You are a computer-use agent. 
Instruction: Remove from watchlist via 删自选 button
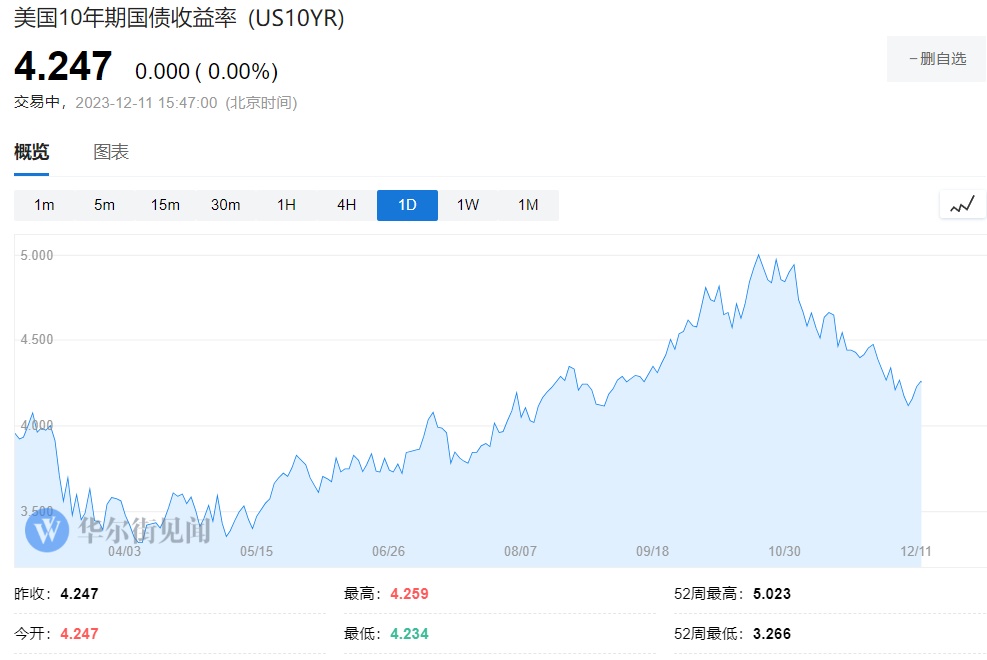click(x=936, y=59)
